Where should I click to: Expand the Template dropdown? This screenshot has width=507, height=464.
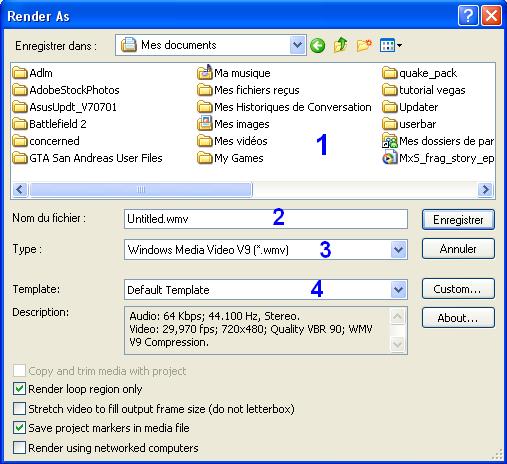(x=398, y=289)
